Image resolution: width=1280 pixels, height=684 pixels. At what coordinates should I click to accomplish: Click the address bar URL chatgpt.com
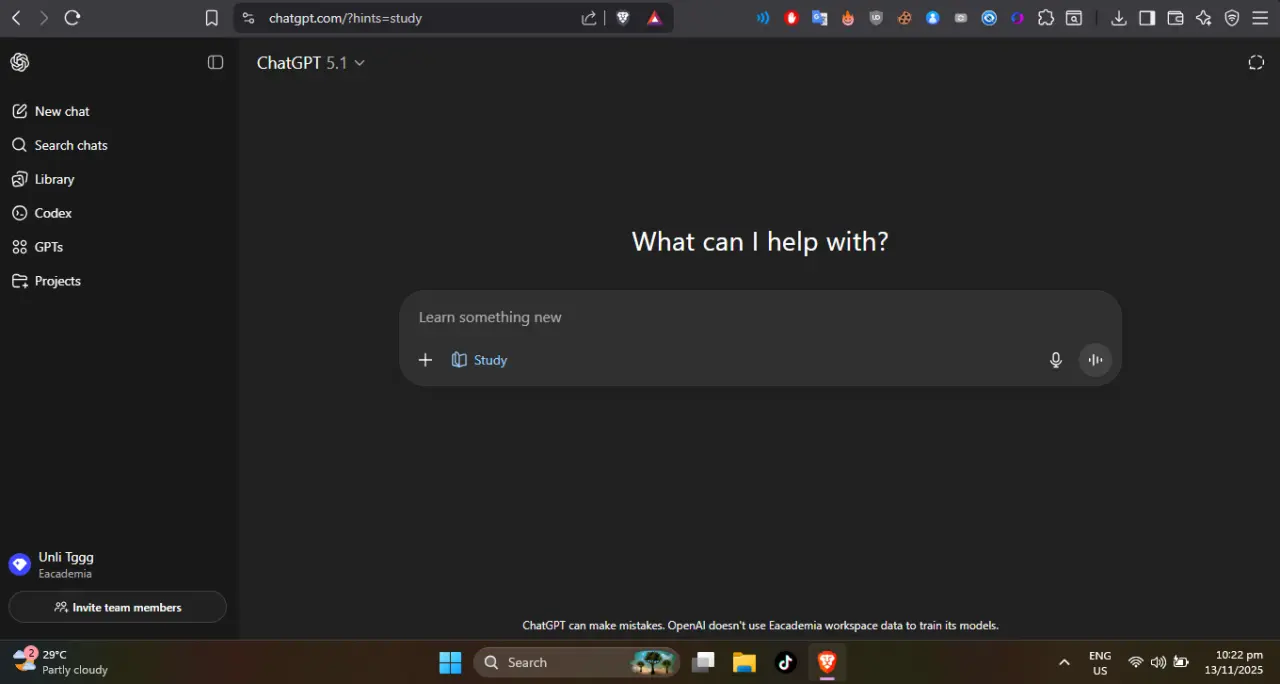pyautogui.click(x=345, y=18)
